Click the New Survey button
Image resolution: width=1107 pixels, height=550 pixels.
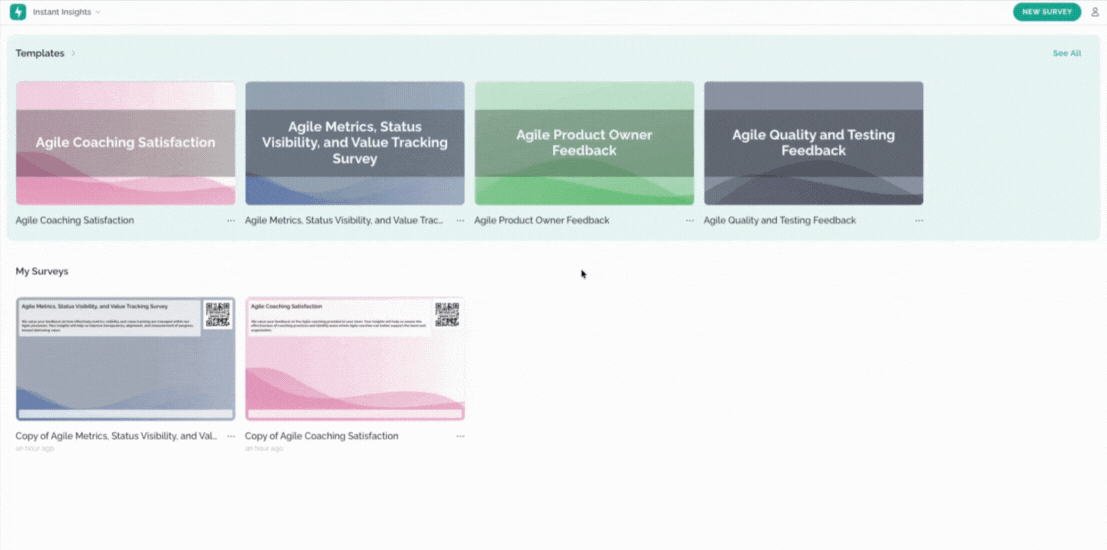click(x=1046, y=12)
